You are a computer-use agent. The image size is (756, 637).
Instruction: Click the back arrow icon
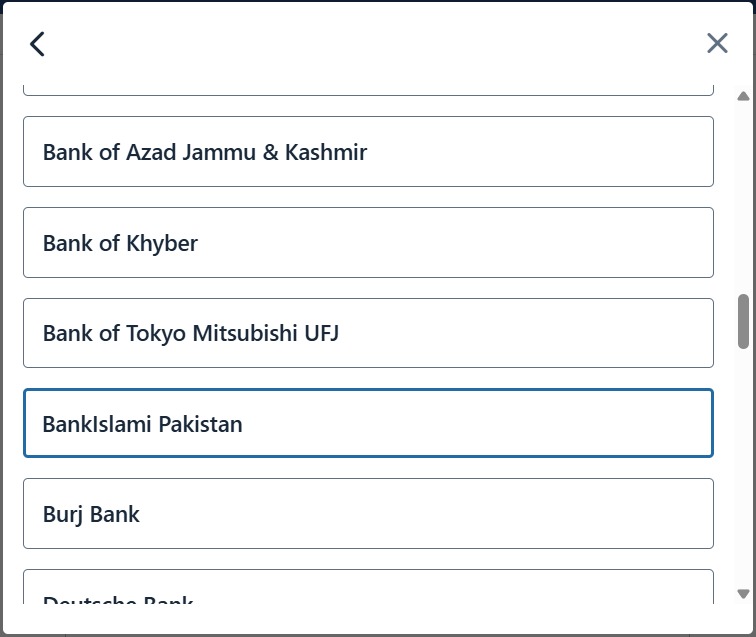(x=38, y=44)
